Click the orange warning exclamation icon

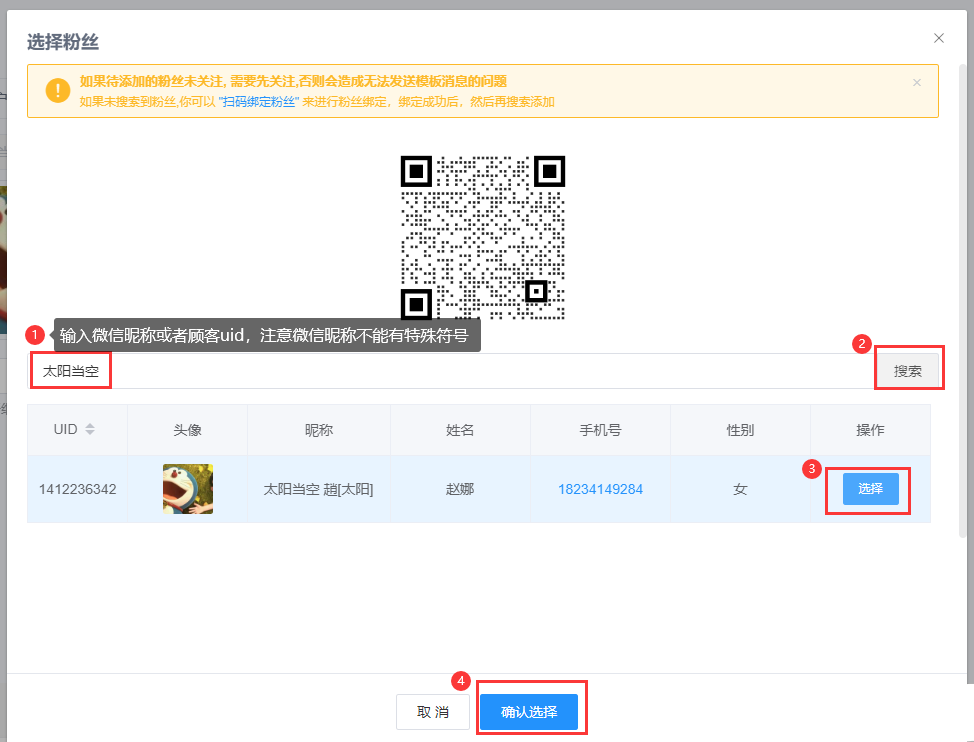[x=58, y=91]
